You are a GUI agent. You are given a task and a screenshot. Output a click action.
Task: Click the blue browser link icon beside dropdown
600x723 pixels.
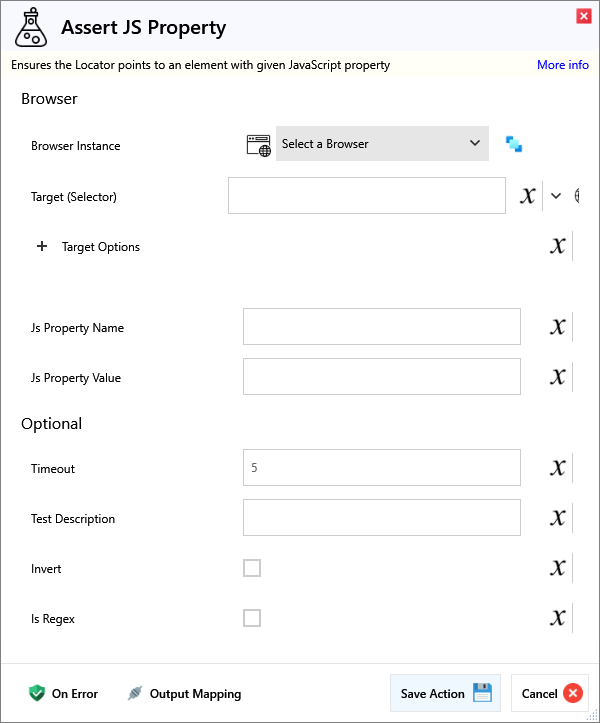pos(514,144)
